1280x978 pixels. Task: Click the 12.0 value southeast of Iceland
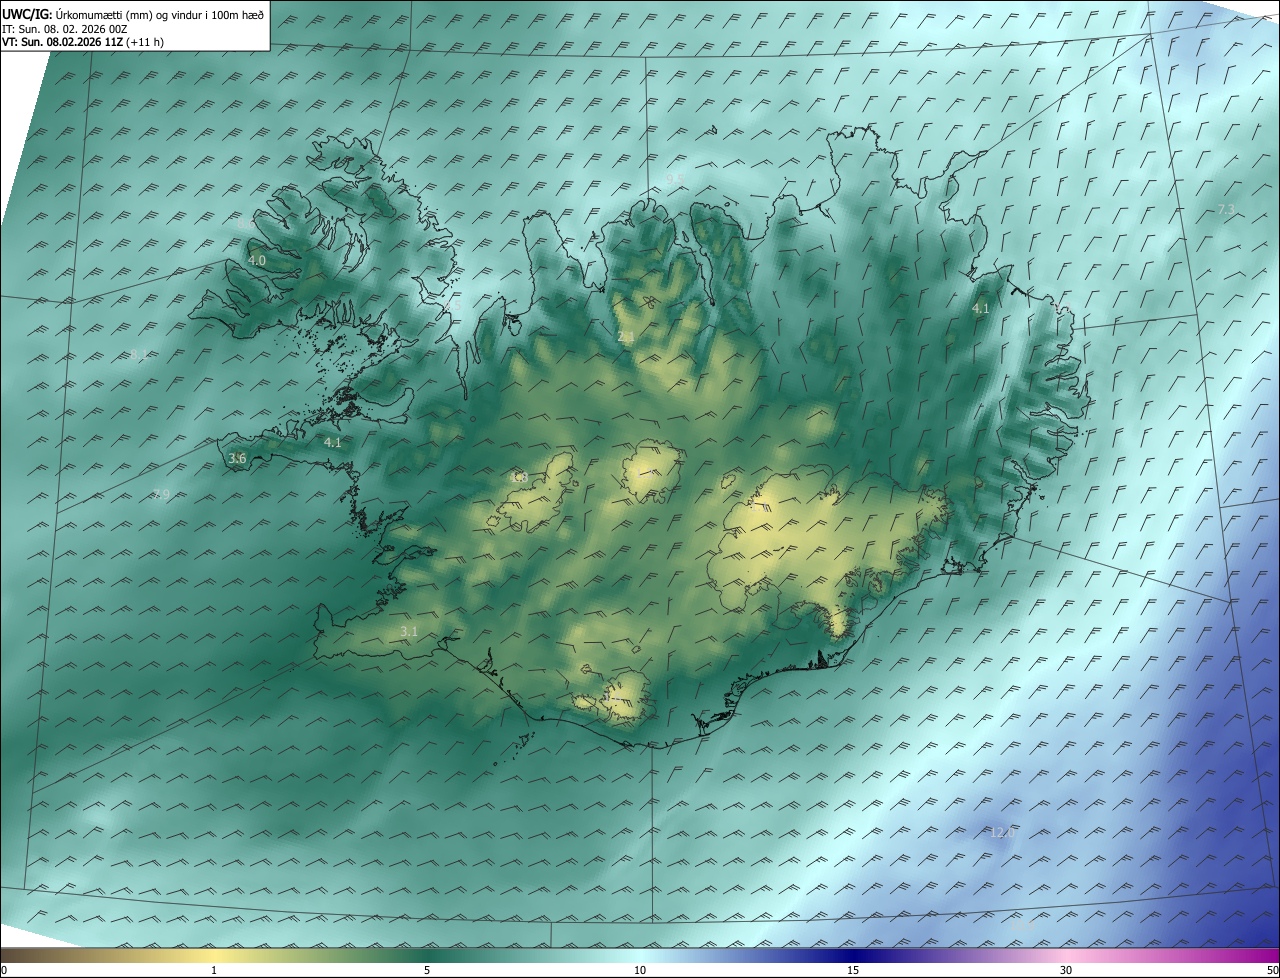click(1002, 832)
